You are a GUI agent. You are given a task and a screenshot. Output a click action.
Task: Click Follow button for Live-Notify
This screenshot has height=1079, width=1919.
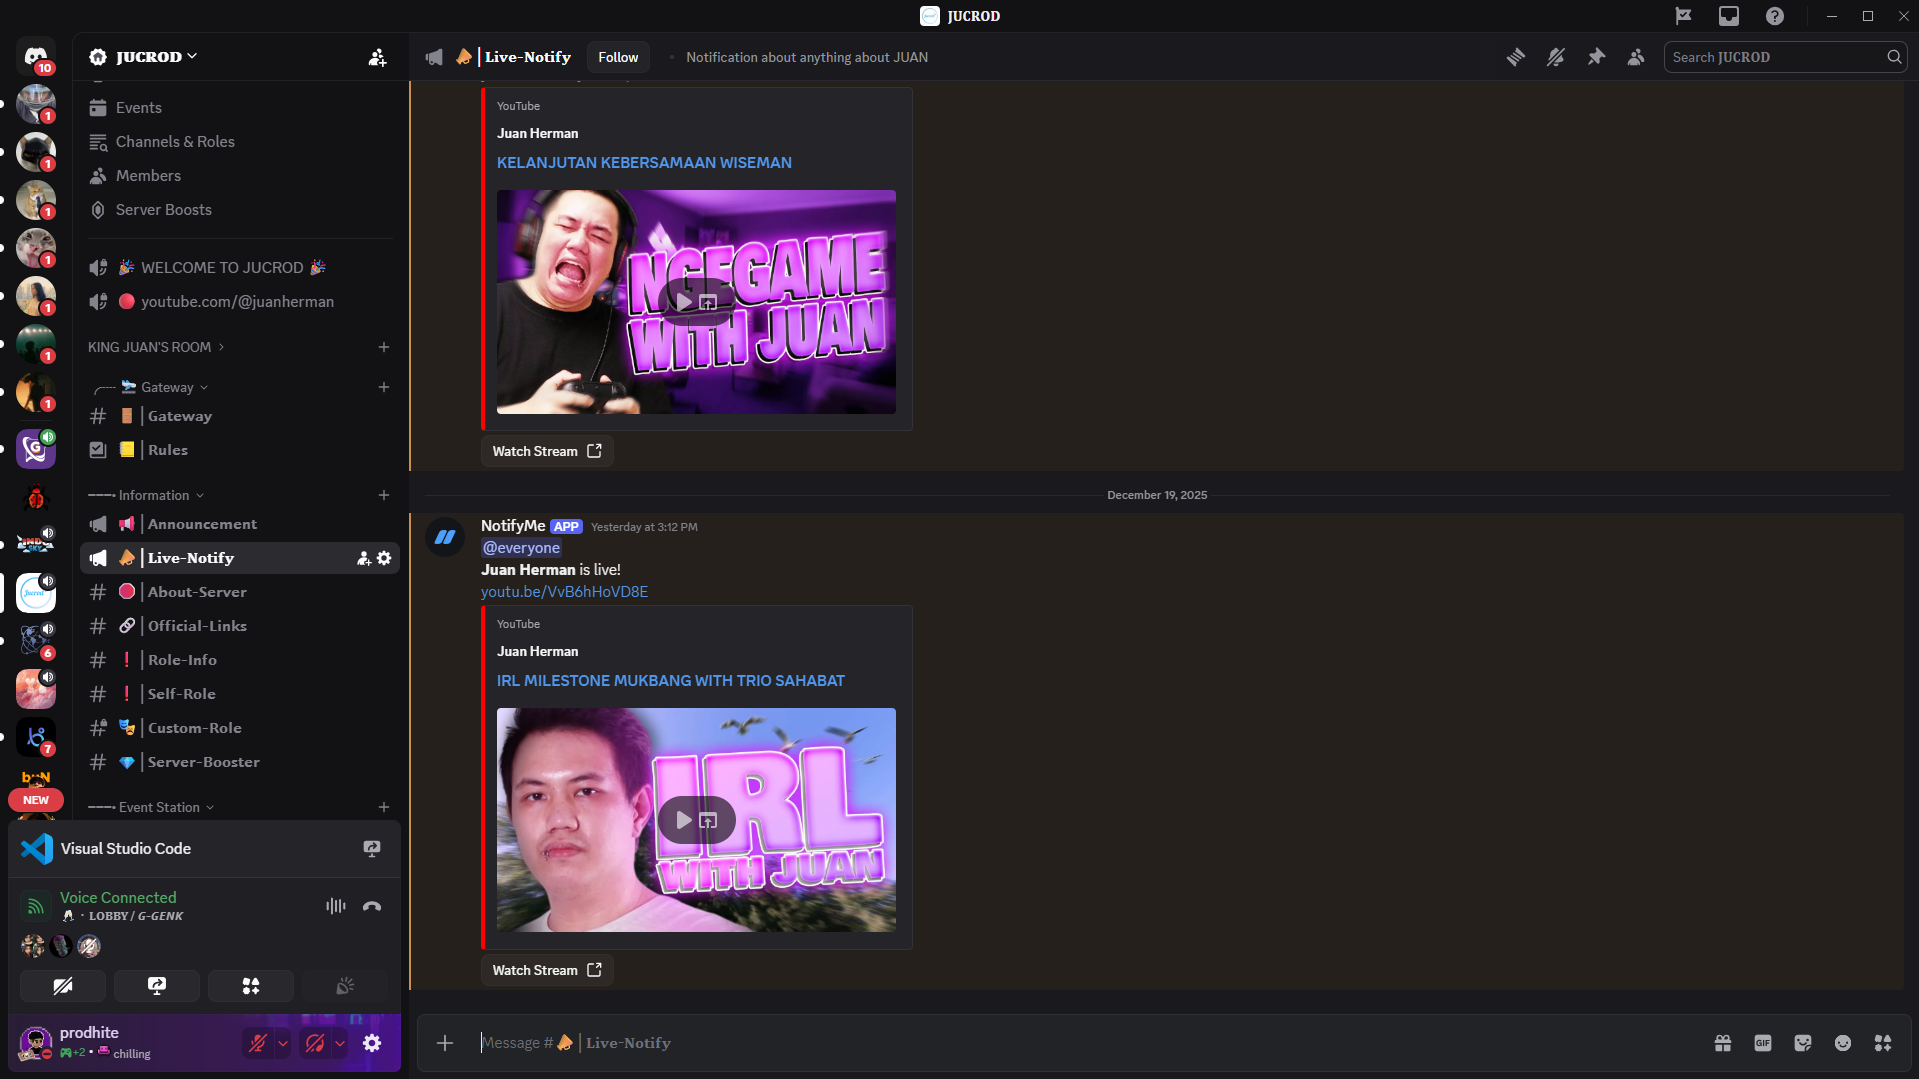[618, 57]
